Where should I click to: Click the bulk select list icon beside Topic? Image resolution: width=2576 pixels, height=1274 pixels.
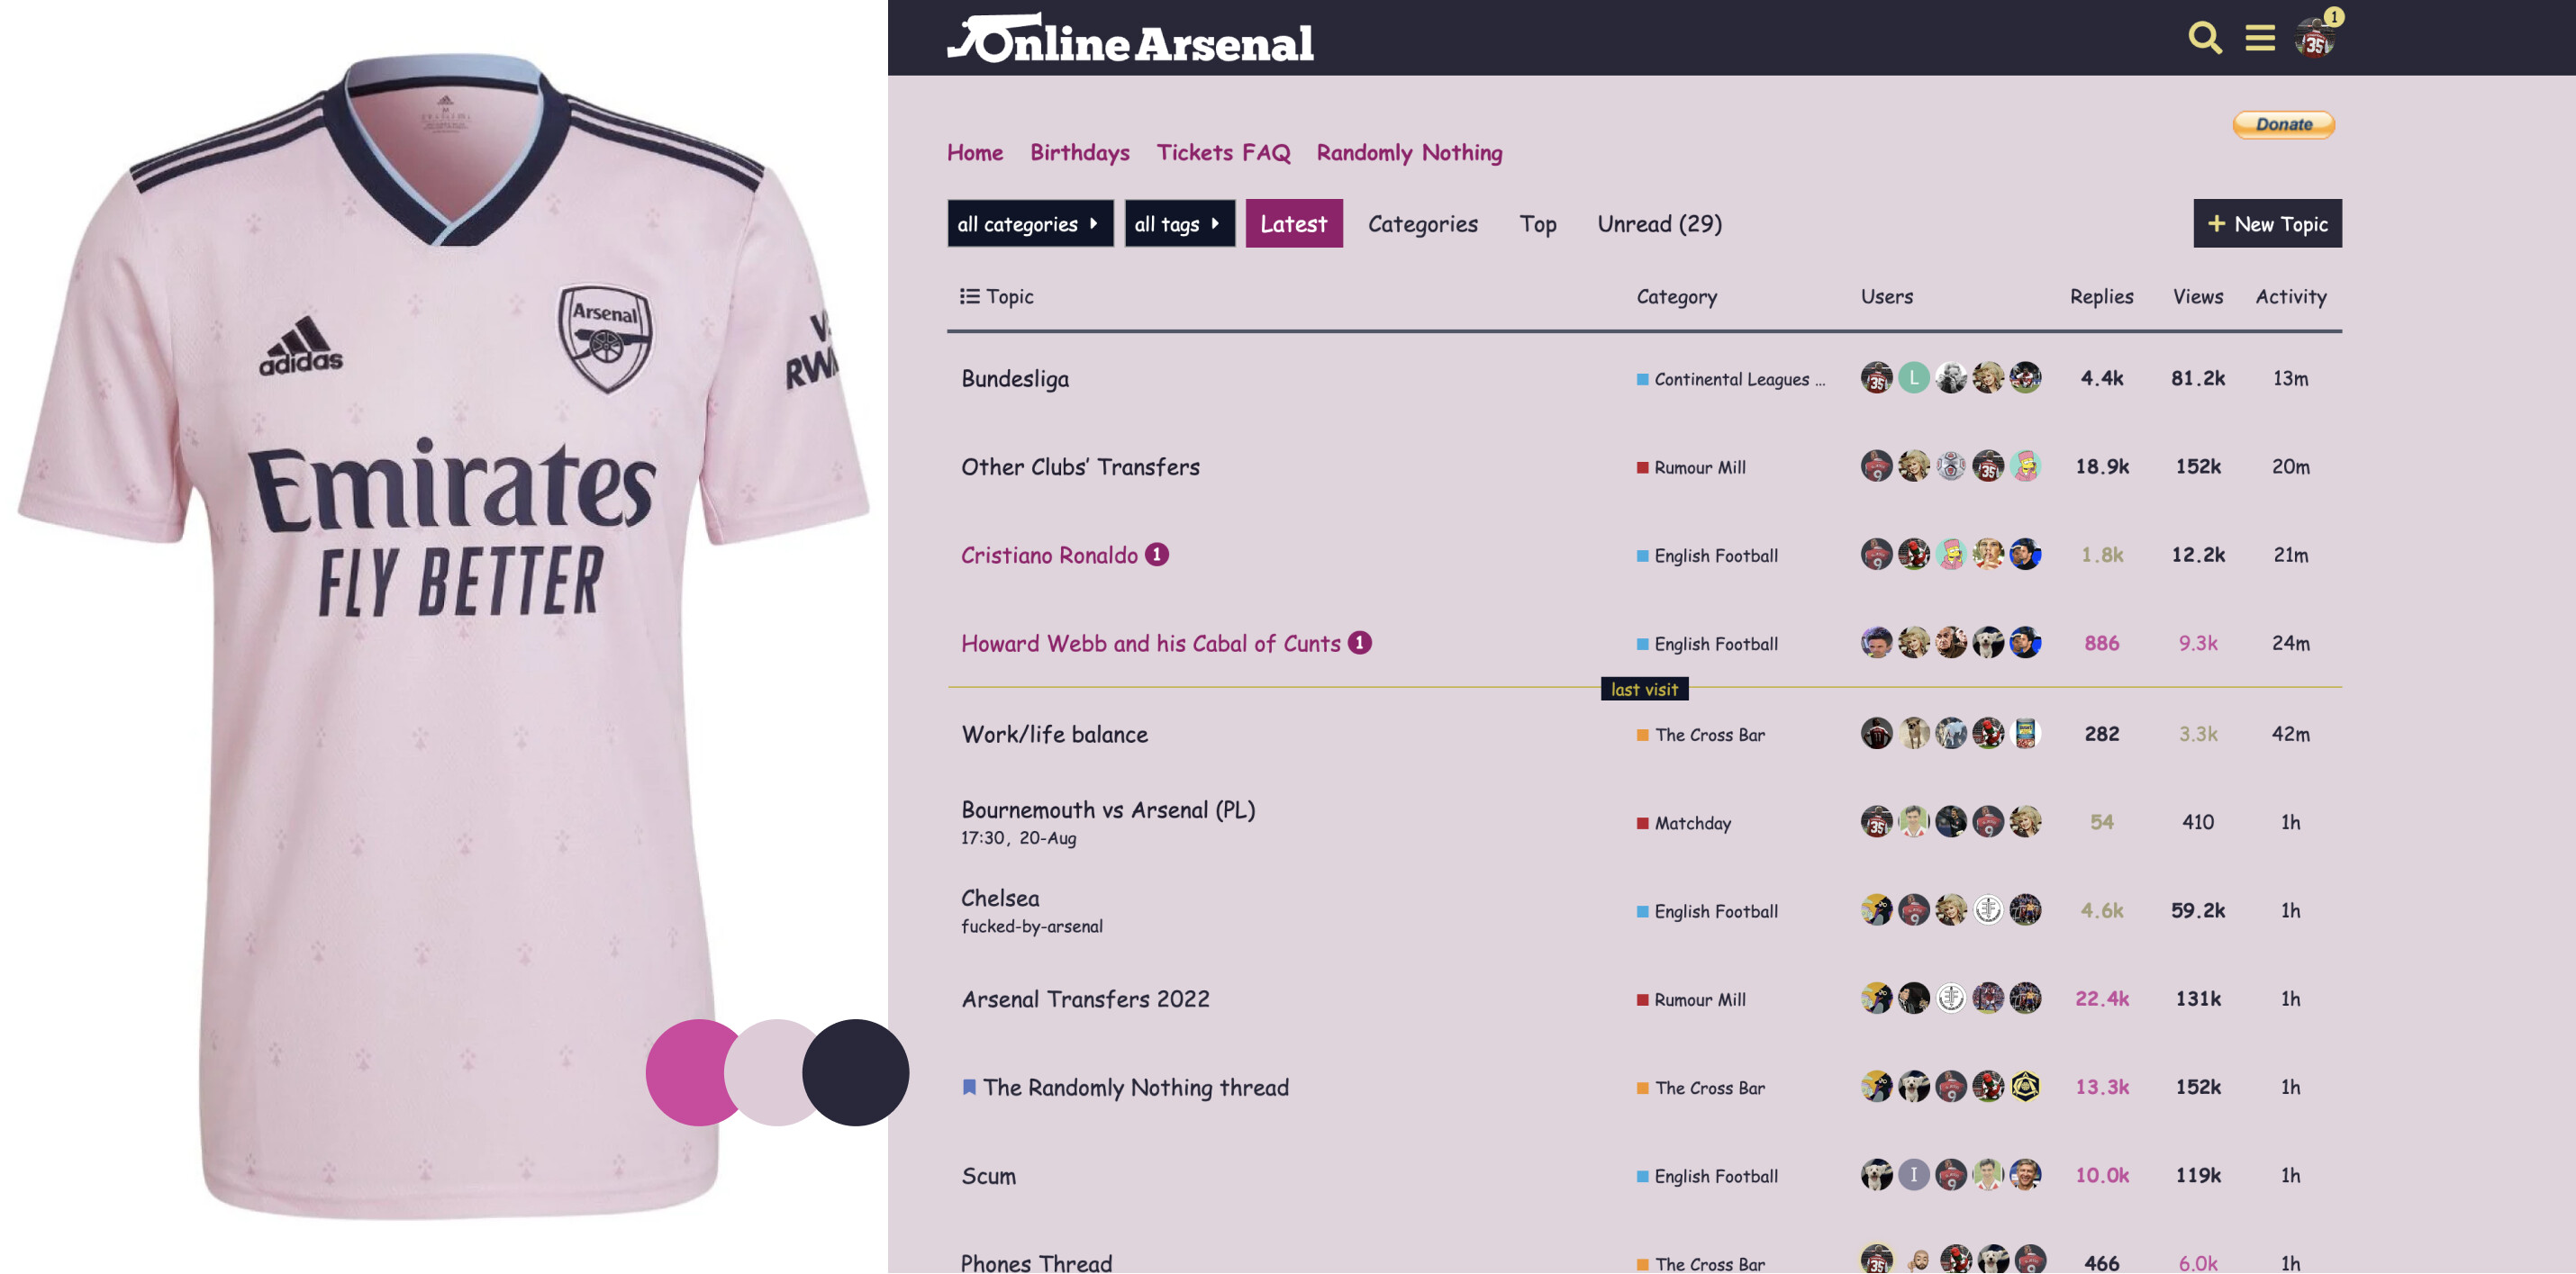[969, 296]
